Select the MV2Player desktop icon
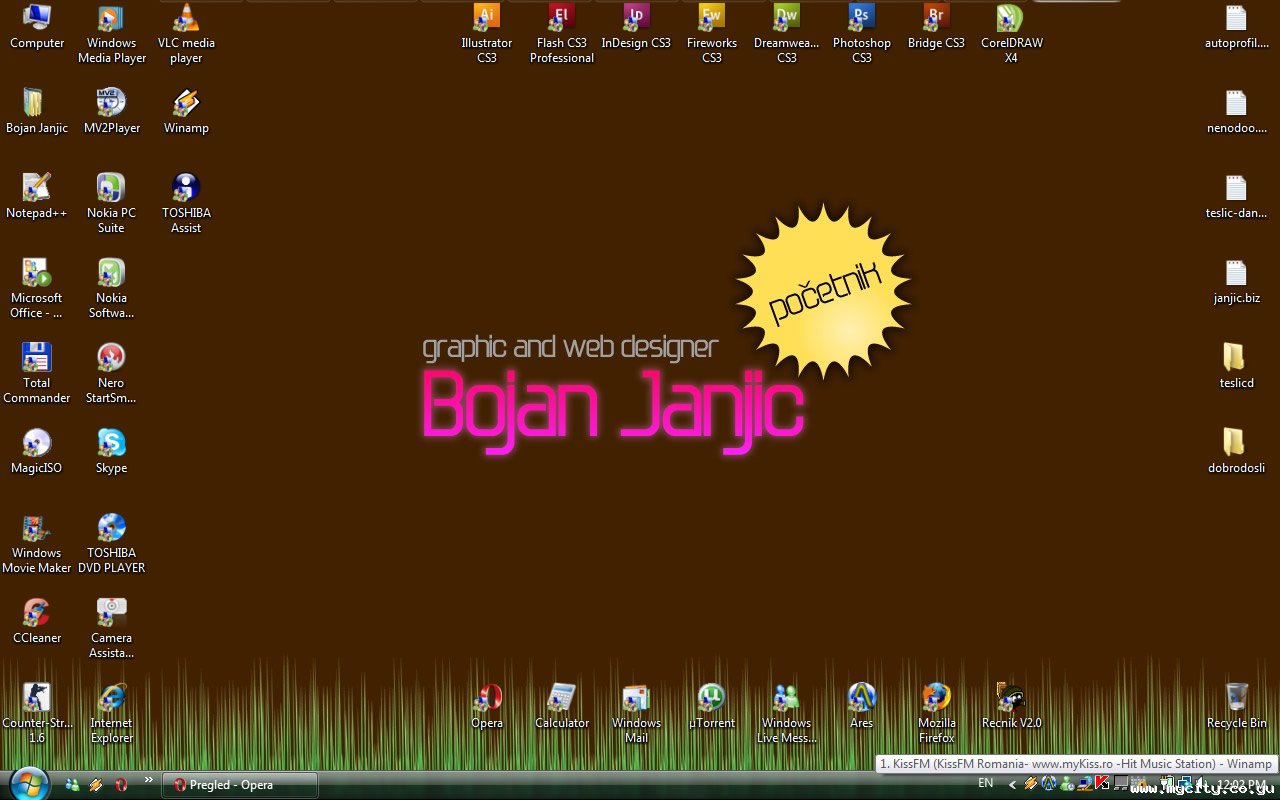The image size is (1280, 800). (111, 111)
